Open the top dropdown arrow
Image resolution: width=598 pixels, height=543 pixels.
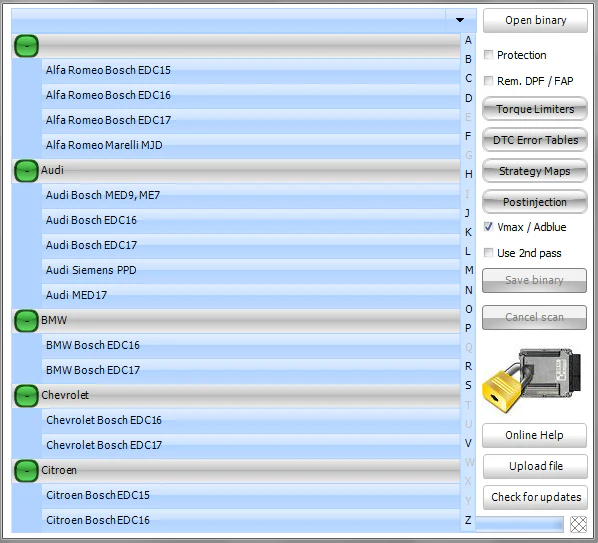[460, 20]
